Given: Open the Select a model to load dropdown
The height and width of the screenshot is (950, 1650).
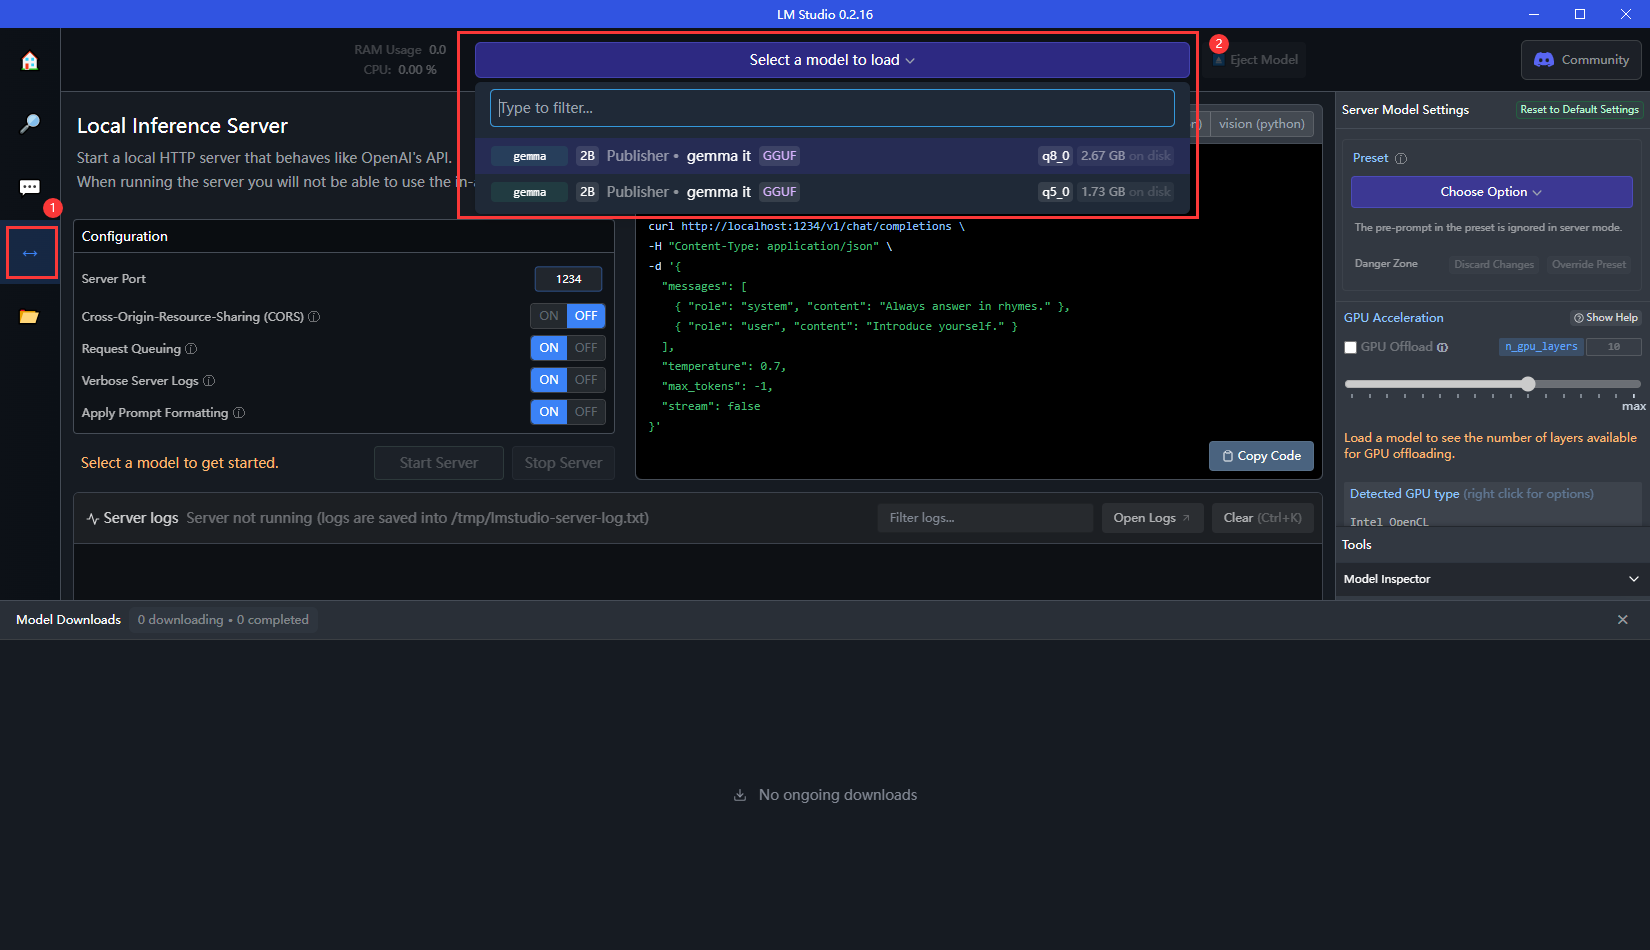Looking at the screenshot, I should click(832, 60).
